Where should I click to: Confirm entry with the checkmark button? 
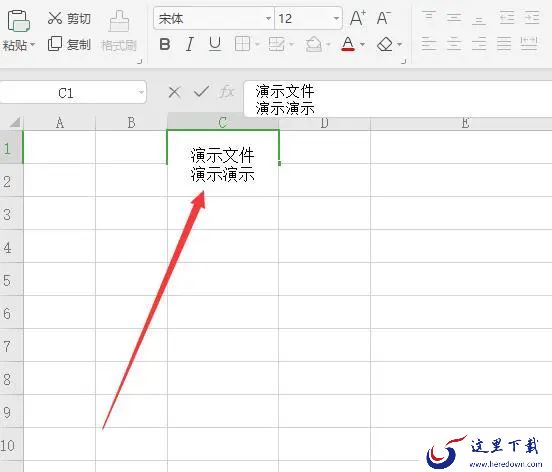point(201,92)
